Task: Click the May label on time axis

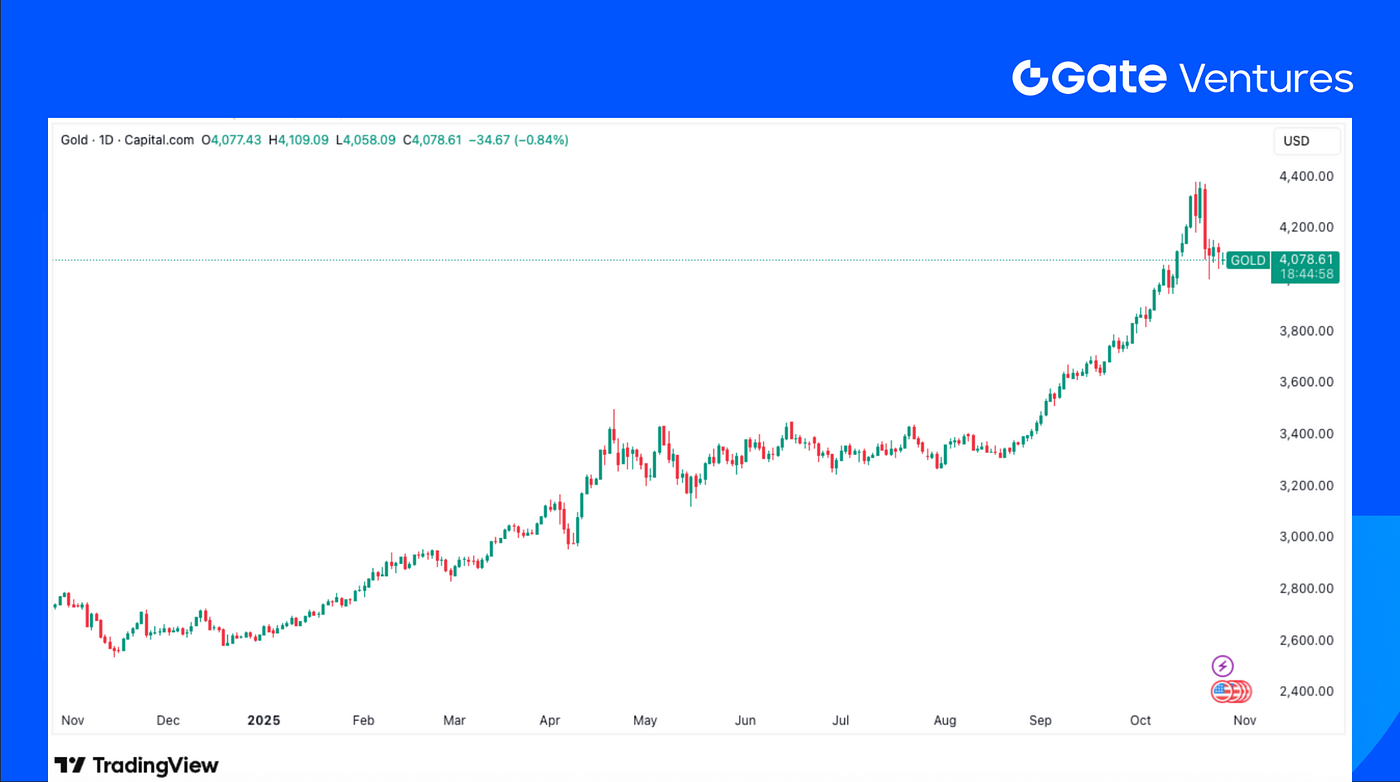Action: point(645,720)
